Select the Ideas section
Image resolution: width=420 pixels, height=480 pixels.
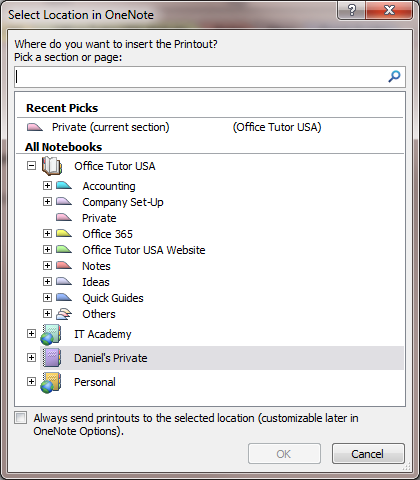pyautogui.click(x=96, y=282)
